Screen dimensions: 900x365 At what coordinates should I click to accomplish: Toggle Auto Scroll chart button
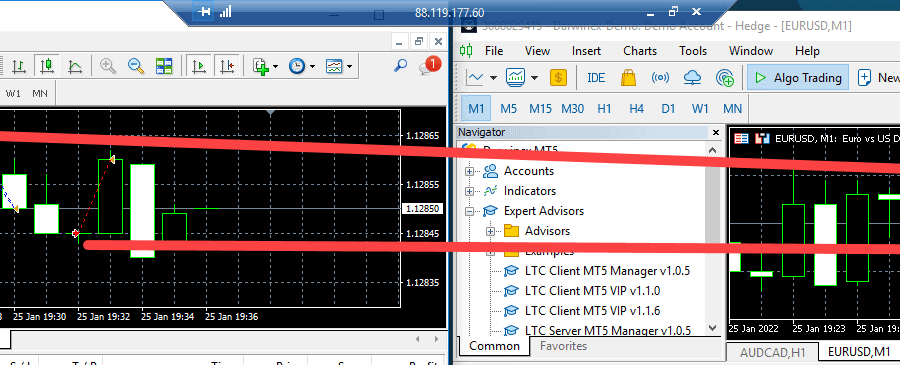pos(199,66)
